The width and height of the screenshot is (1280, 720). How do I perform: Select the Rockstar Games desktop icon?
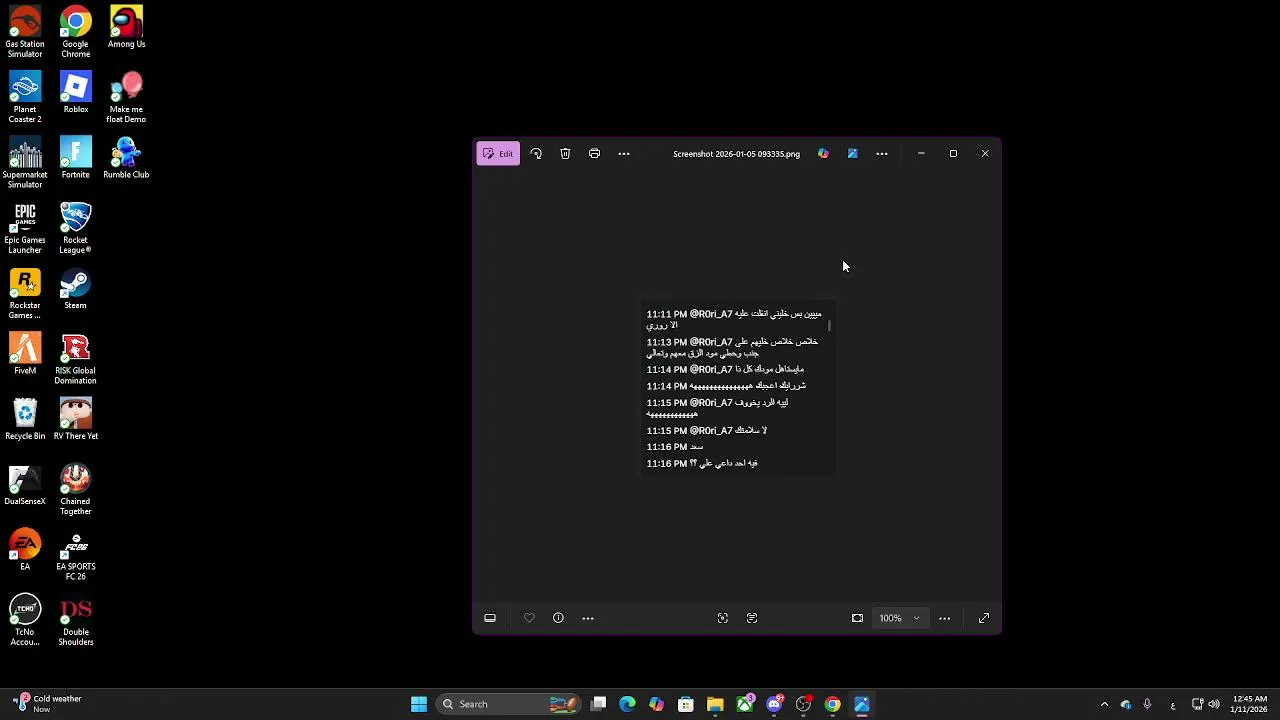(x=25, y=293)
